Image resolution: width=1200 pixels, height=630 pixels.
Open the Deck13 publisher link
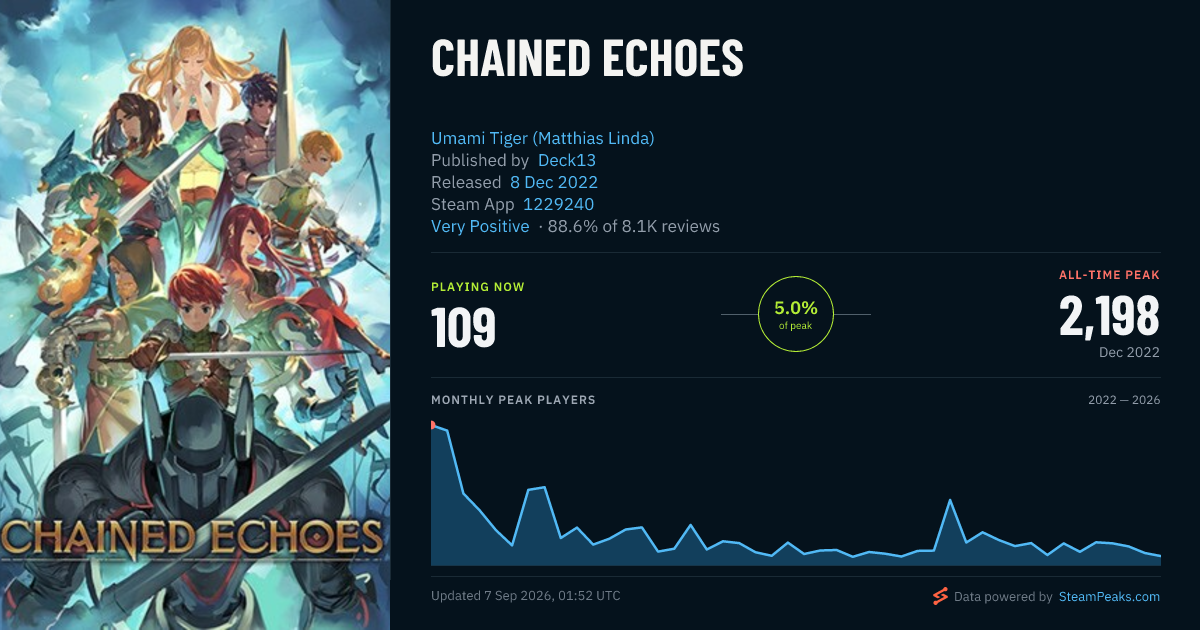567,160
